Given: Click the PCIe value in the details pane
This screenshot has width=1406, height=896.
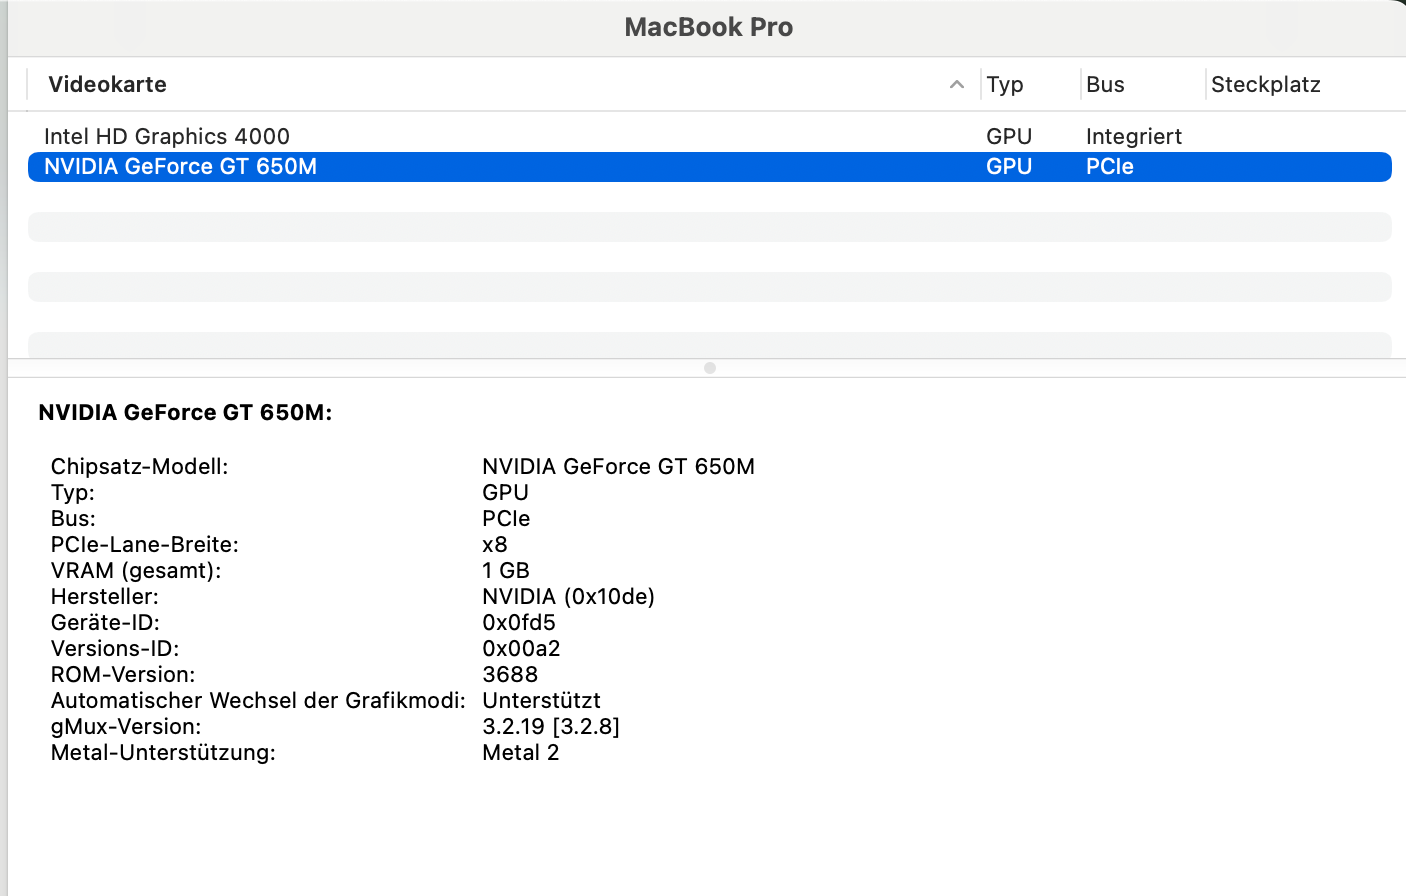Looking at the screenshot, I should tap(507, 518).
